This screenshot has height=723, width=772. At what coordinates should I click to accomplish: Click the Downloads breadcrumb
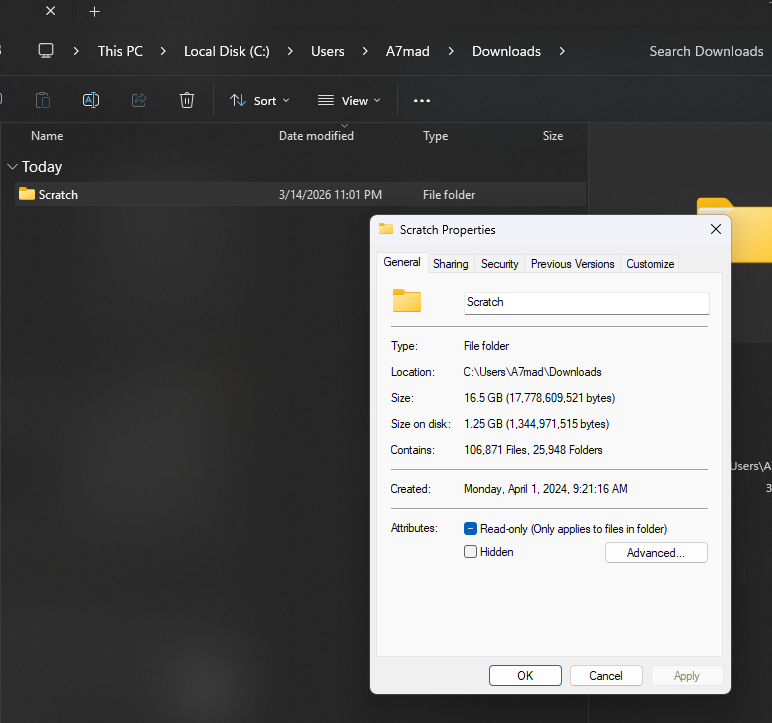pyautogui.click(x=506, y=51)
